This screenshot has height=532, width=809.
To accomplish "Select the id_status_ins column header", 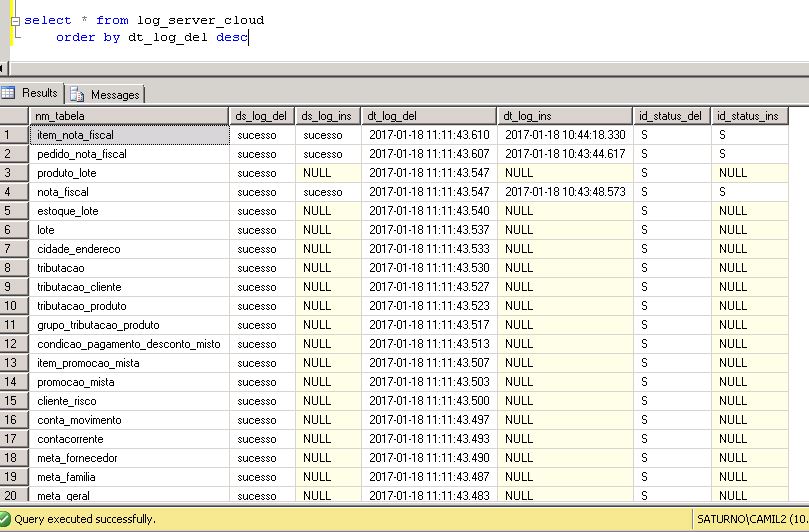I will pyautogui.click(x=750, y=116).
